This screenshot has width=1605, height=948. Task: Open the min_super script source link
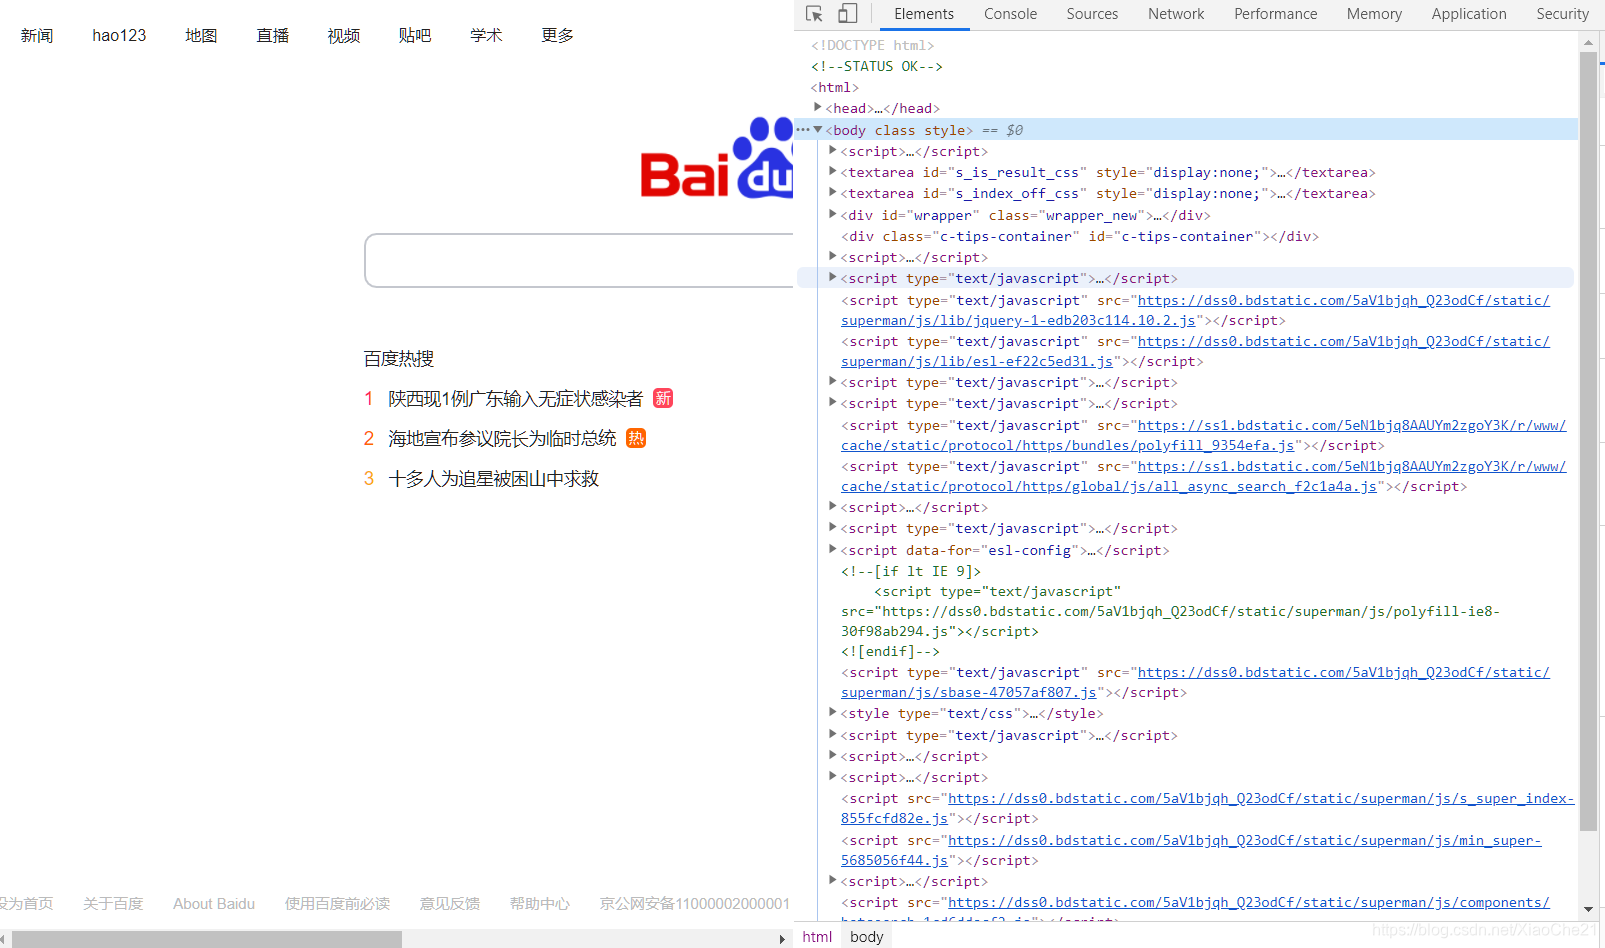pos(1244,840)
